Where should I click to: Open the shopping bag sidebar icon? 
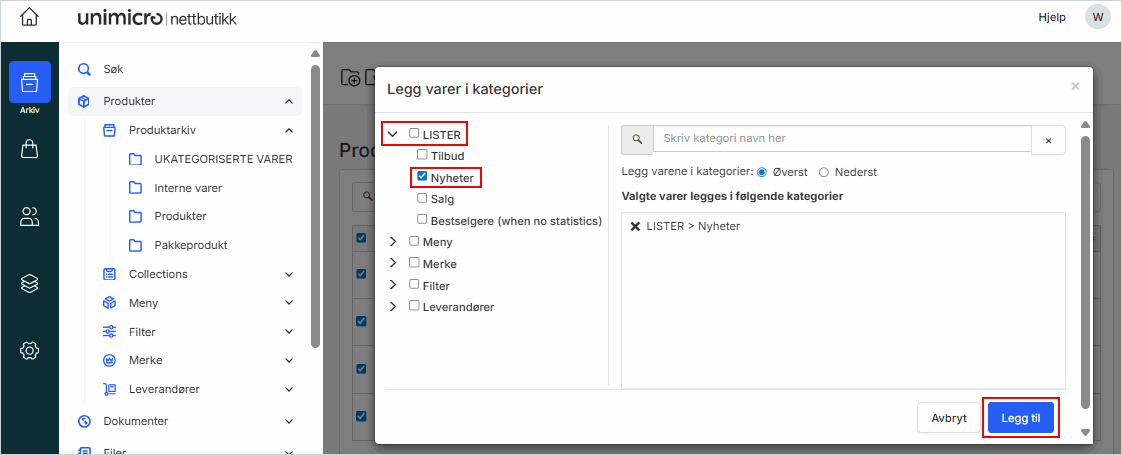tap(29, 149)
